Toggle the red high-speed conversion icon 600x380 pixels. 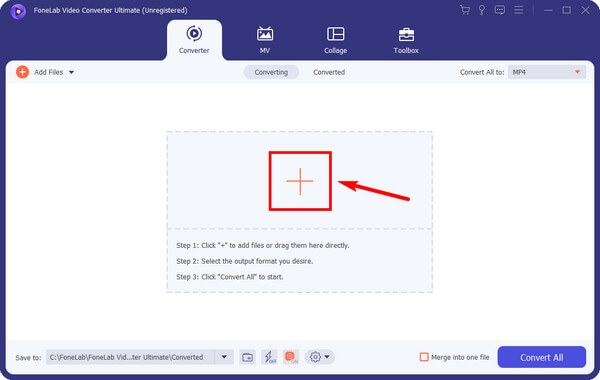click(x=291, y=357)
